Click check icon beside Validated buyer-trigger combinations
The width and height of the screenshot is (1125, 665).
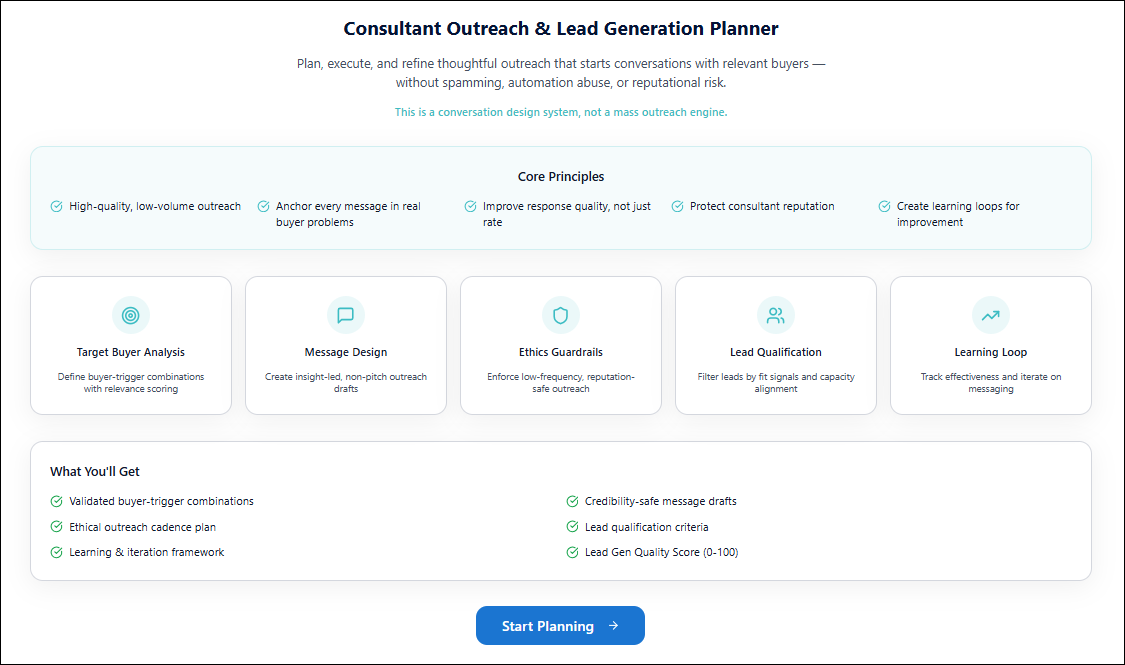pyautogui.click(x=57, y=501)
